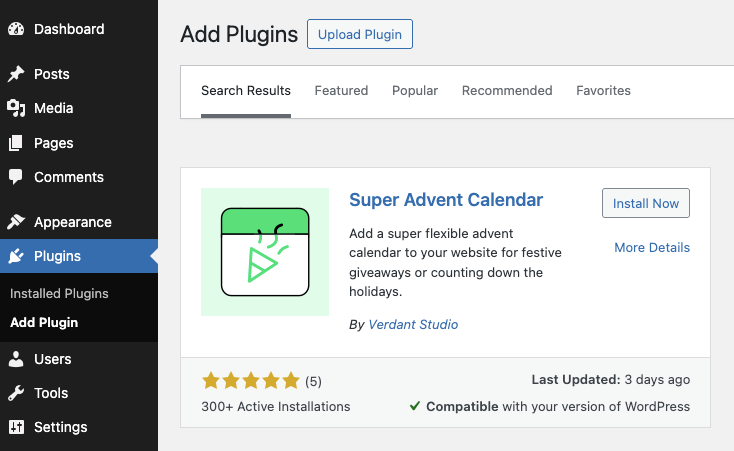Open Media via its camera icon
The width and height of the screenshot is (734, 451).
16,108
